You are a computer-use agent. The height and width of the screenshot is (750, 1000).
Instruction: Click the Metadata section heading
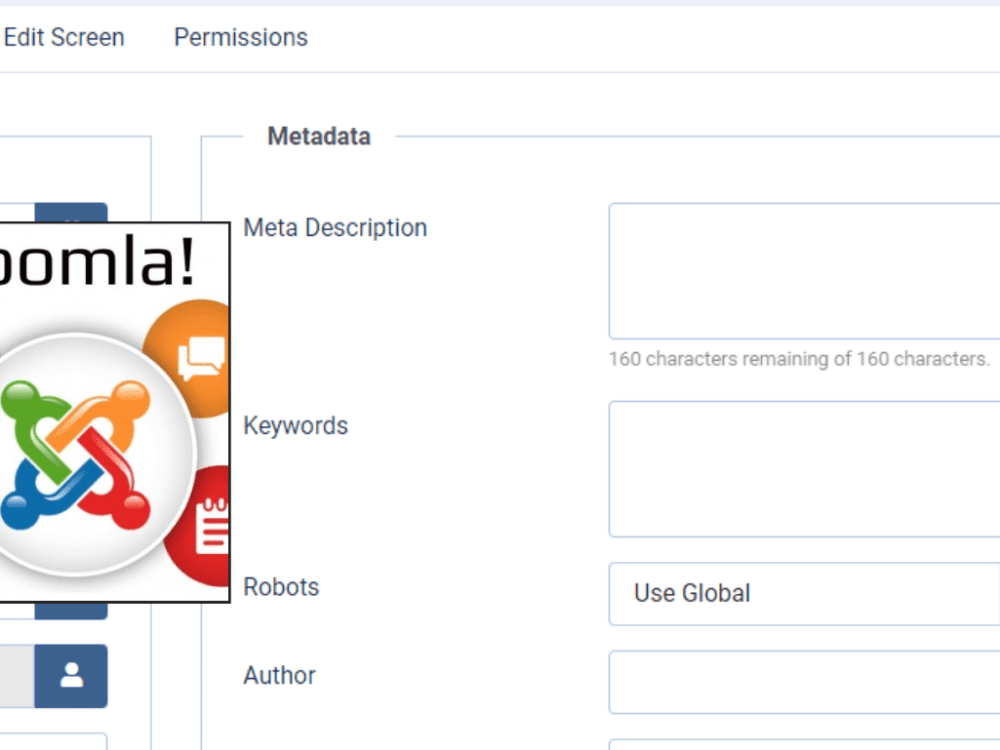(x=319, y=136)
